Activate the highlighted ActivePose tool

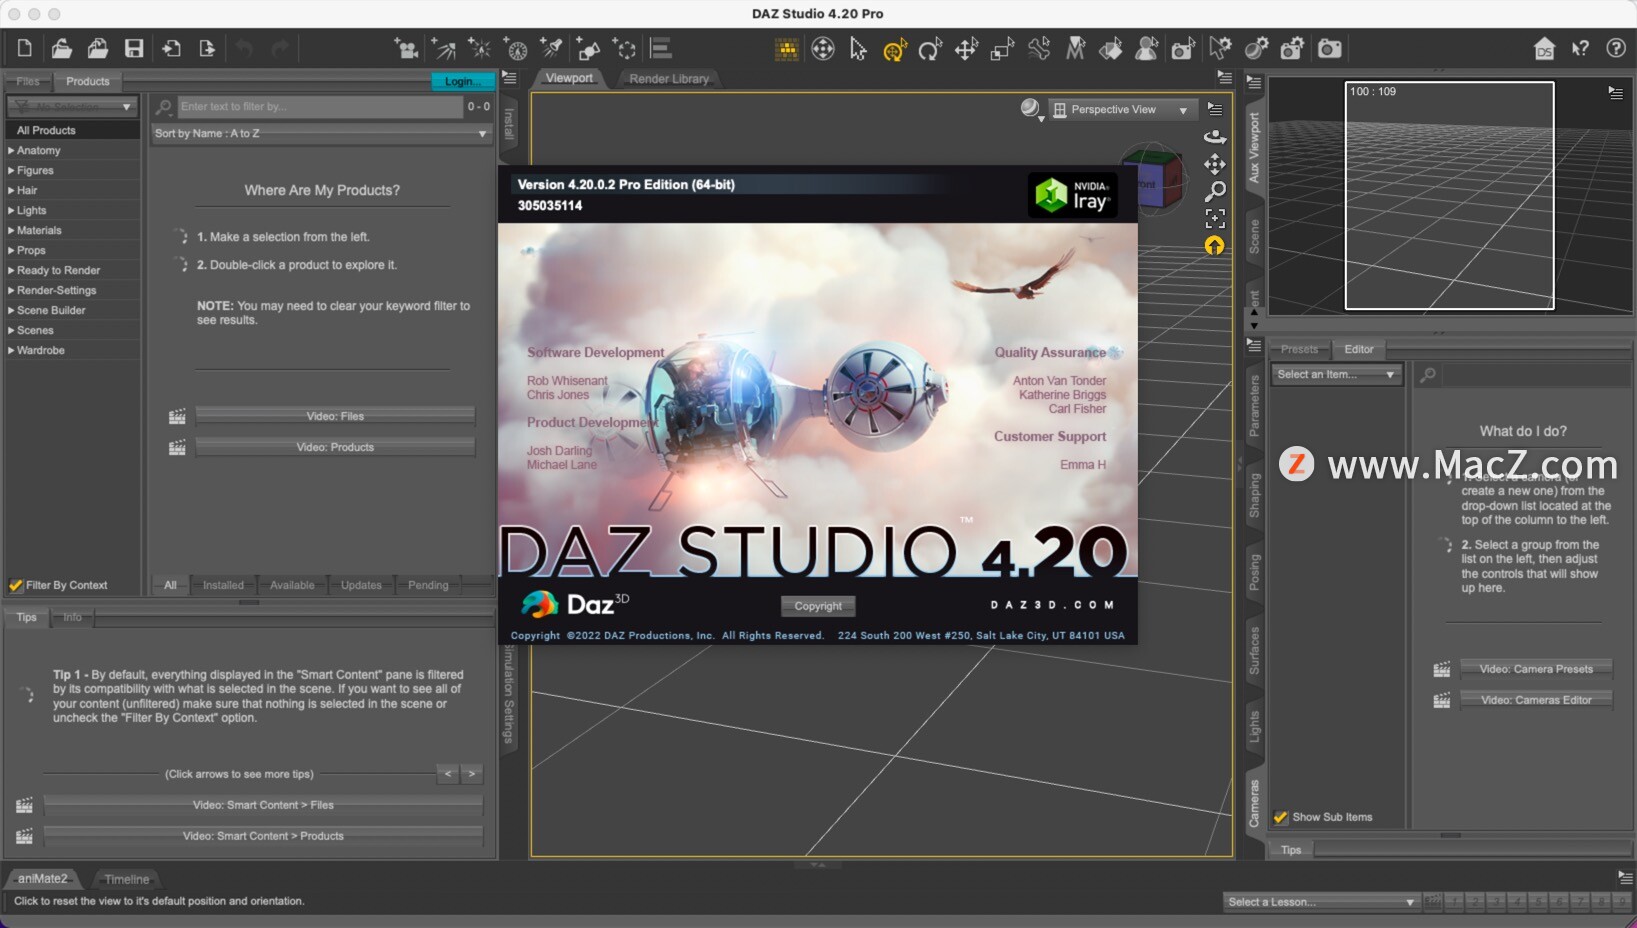pos(895,49)
